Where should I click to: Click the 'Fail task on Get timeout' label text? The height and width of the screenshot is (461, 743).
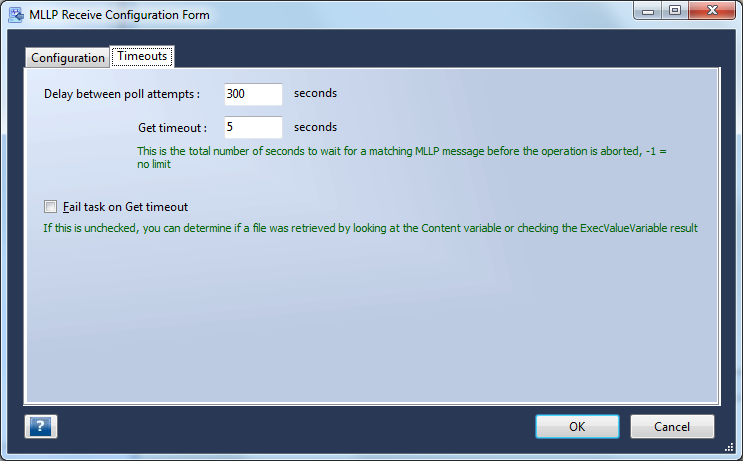[126, 207]
